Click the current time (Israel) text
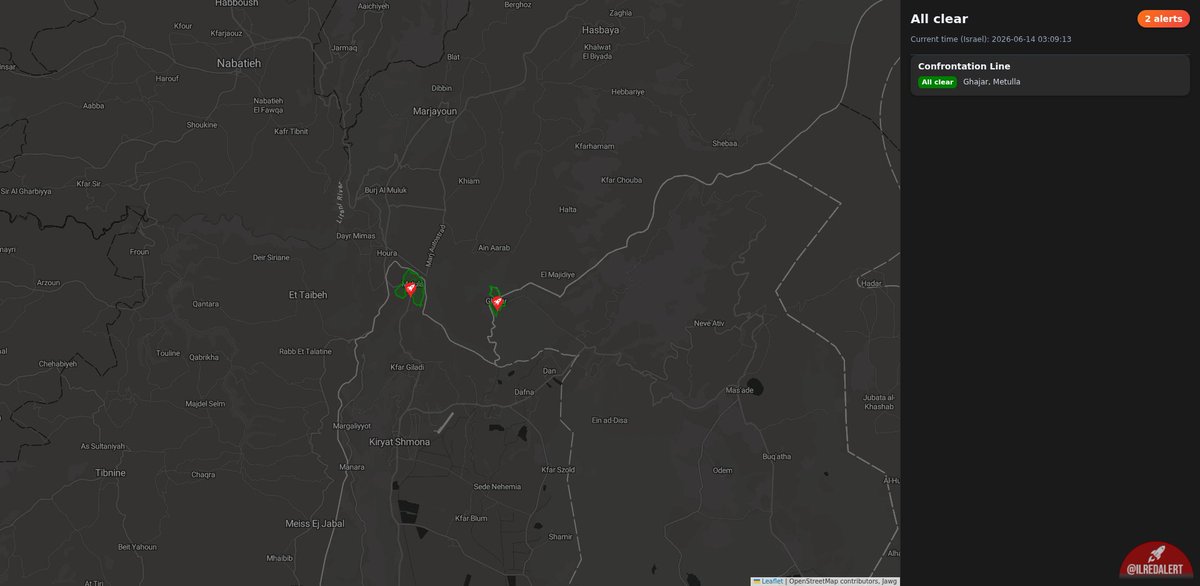1200x586 pixels. (991, 39)
